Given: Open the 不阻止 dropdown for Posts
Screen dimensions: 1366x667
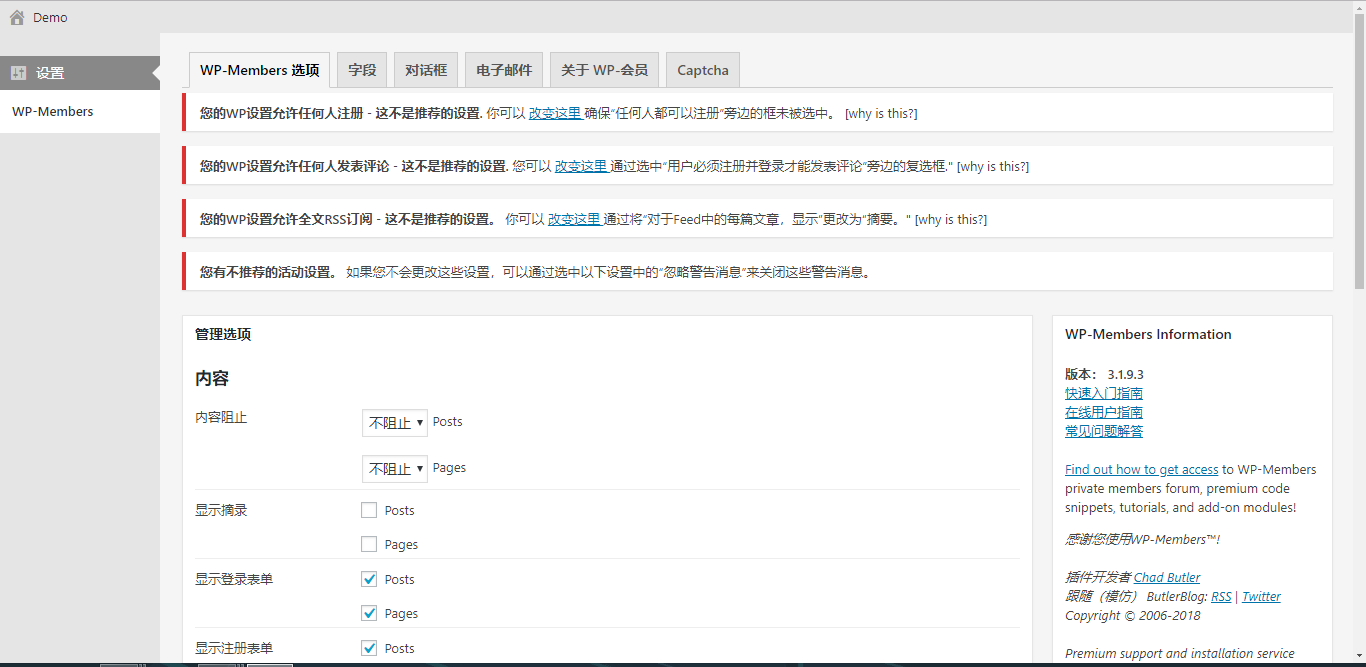Looking at the screenshot, I should tap(394, 422).
